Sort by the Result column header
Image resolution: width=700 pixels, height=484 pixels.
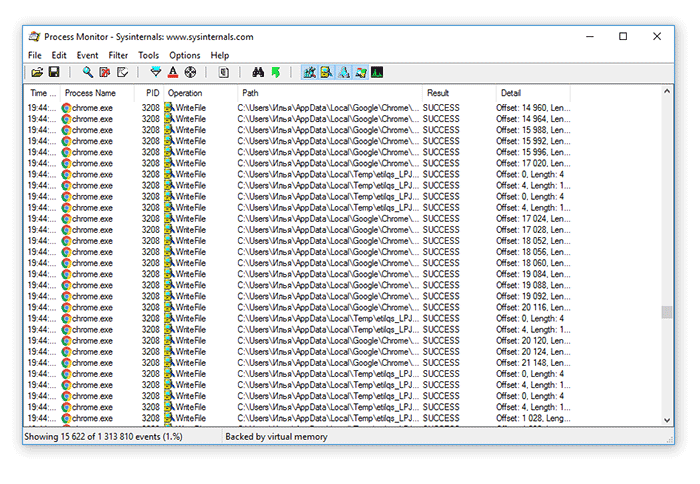pos(459,93)
